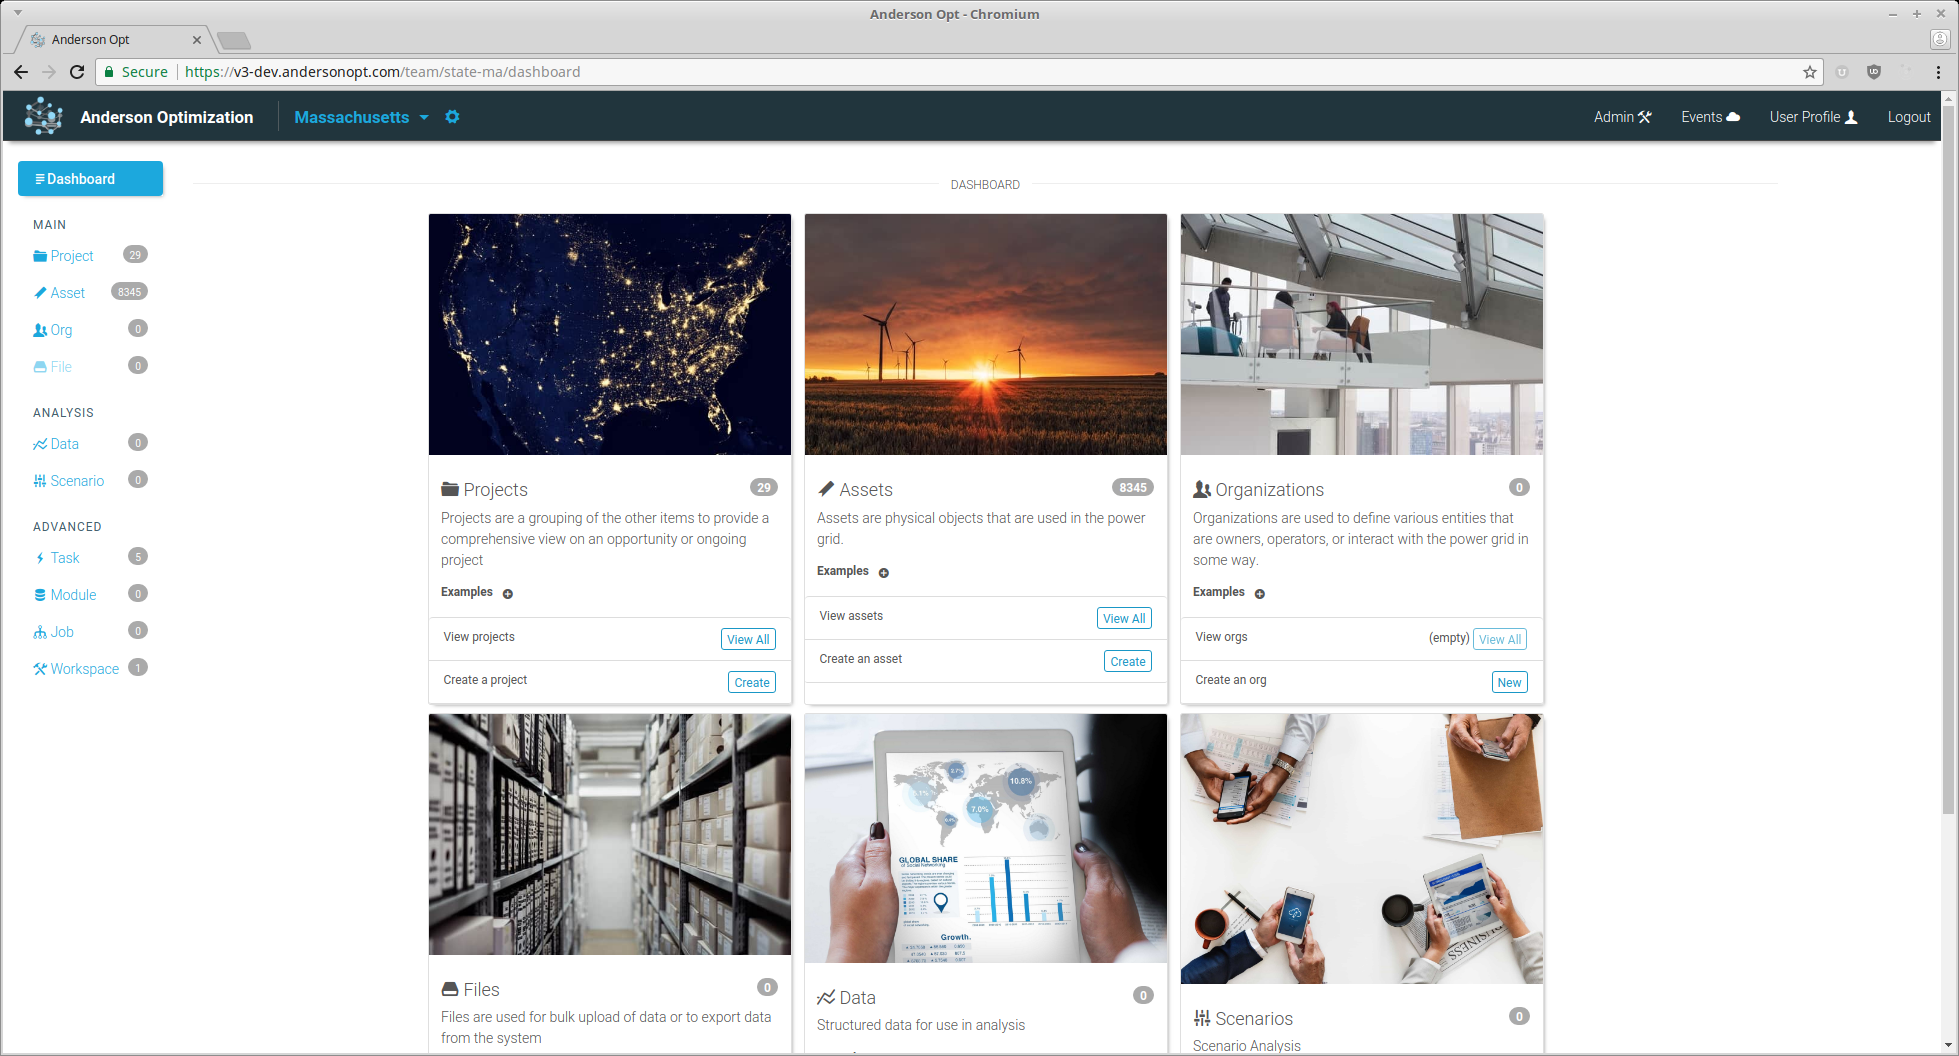The image size is (1959, 1056).
Task: Open Events in the top navigation
Action: point(1710,117)
